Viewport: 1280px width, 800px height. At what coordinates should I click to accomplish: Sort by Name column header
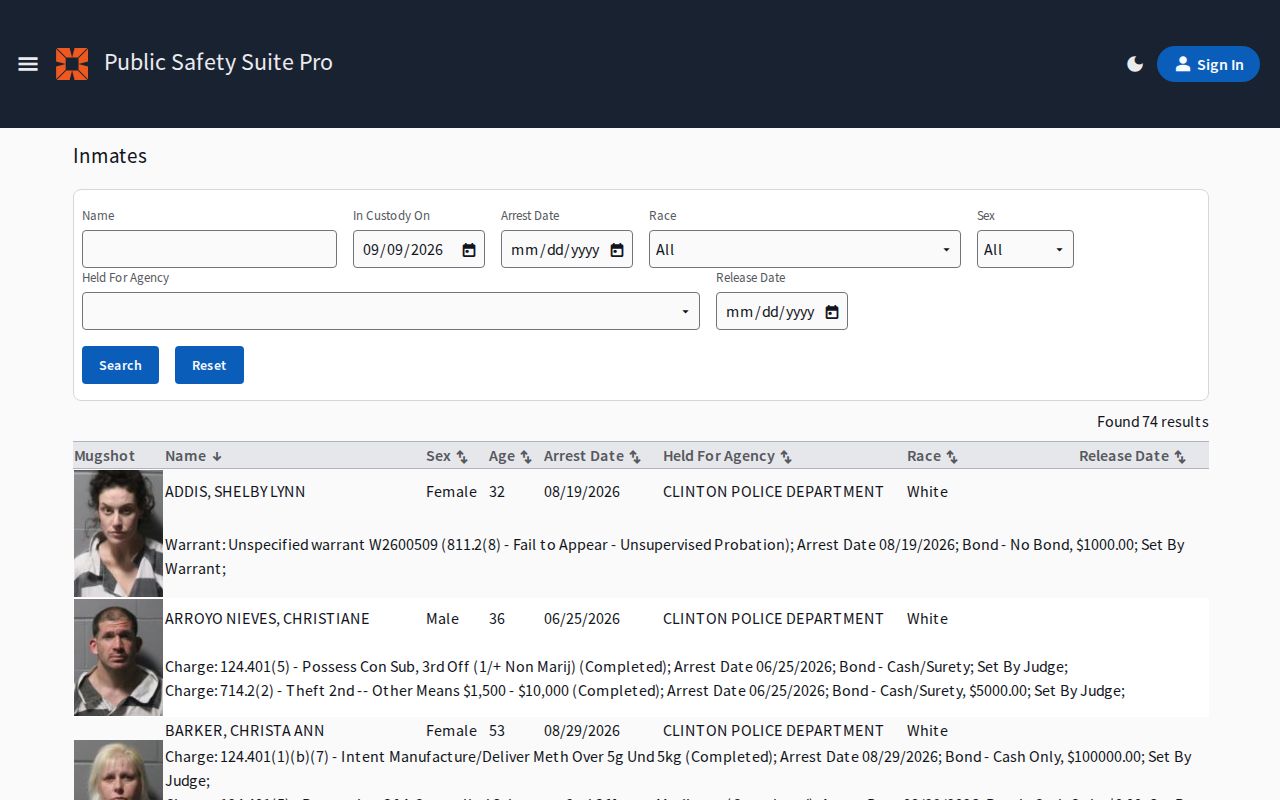coord(194,456)
